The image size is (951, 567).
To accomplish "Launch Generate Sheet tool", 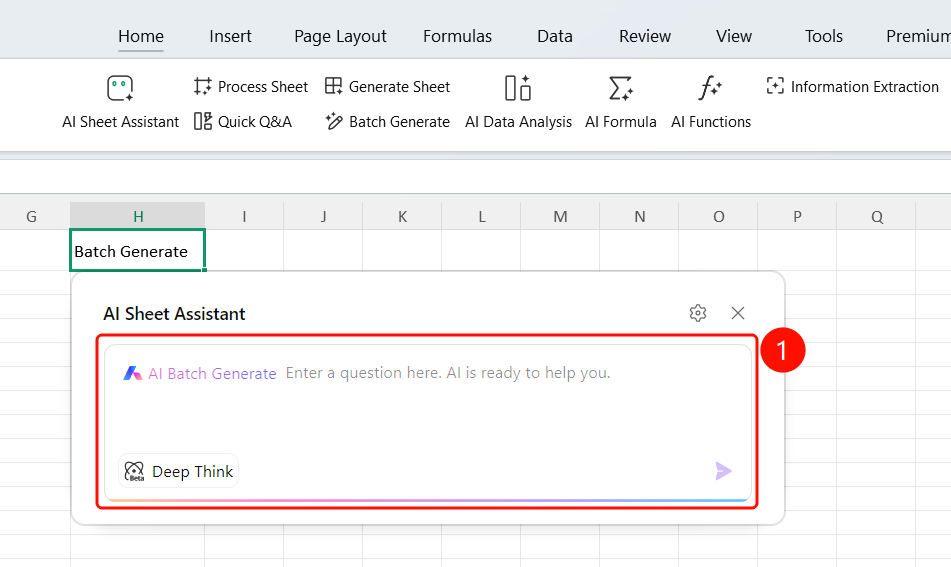I will point(387,87).
